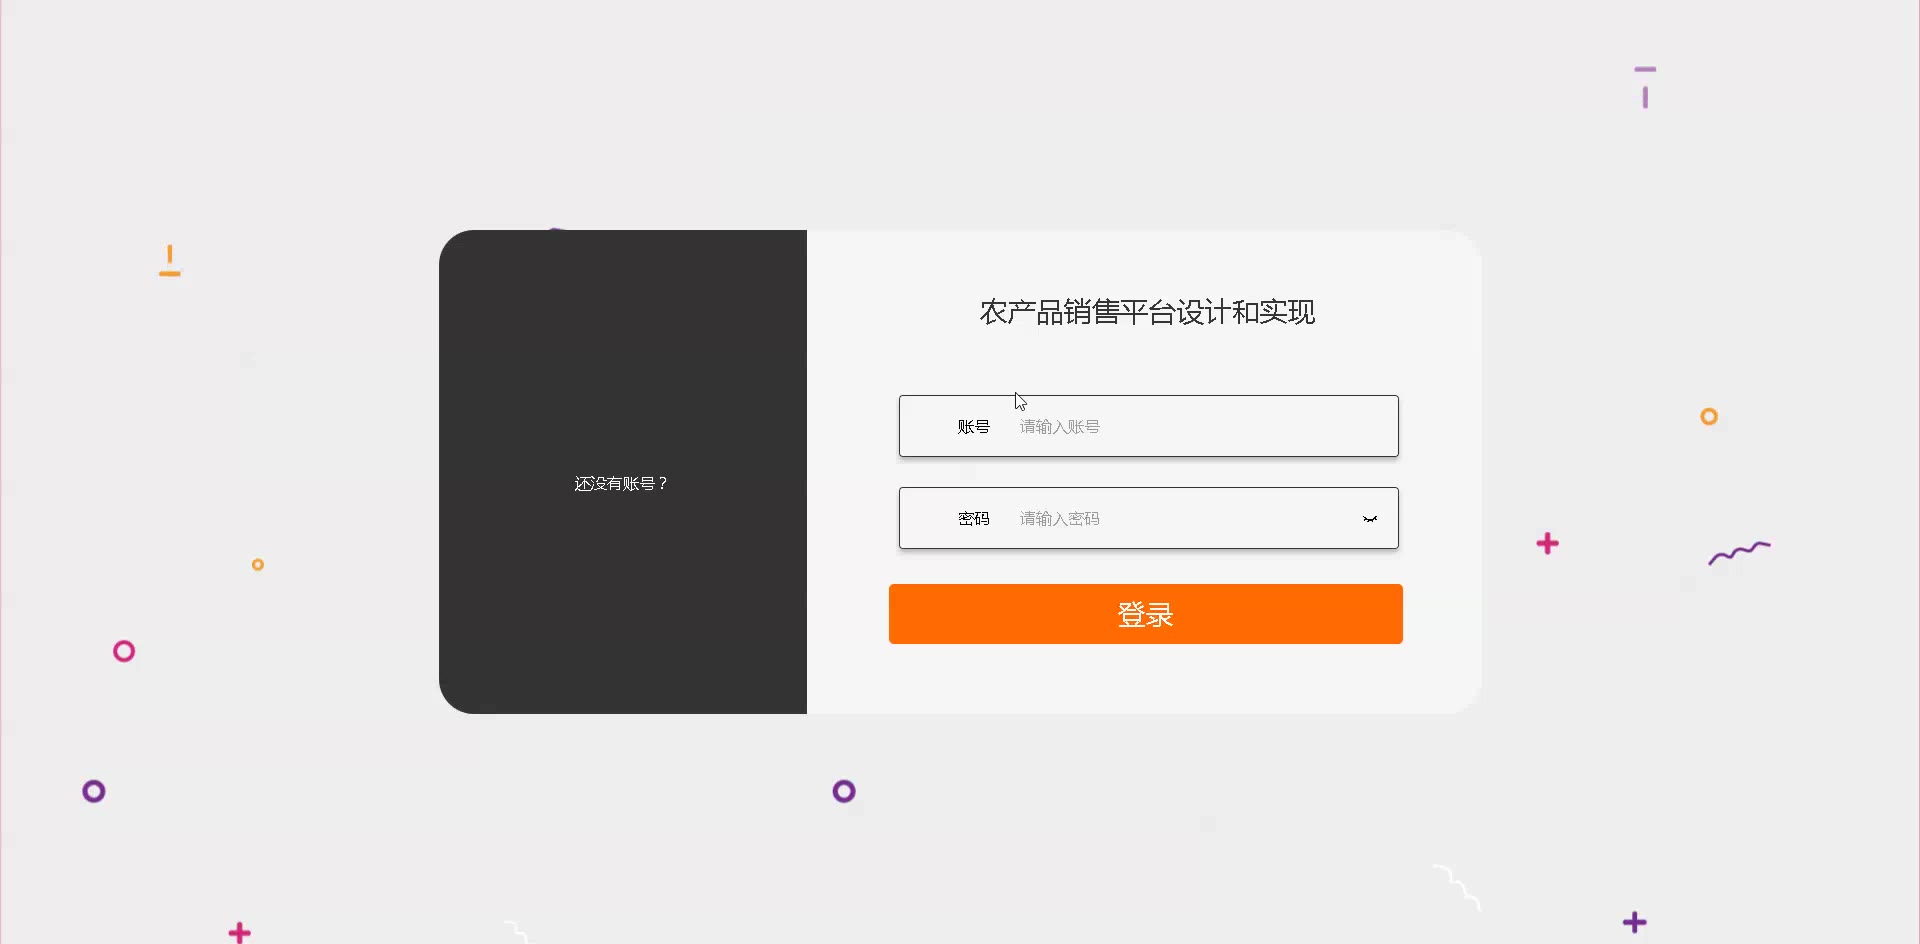Toggle password visibility eye icon

coord(1370,519)
